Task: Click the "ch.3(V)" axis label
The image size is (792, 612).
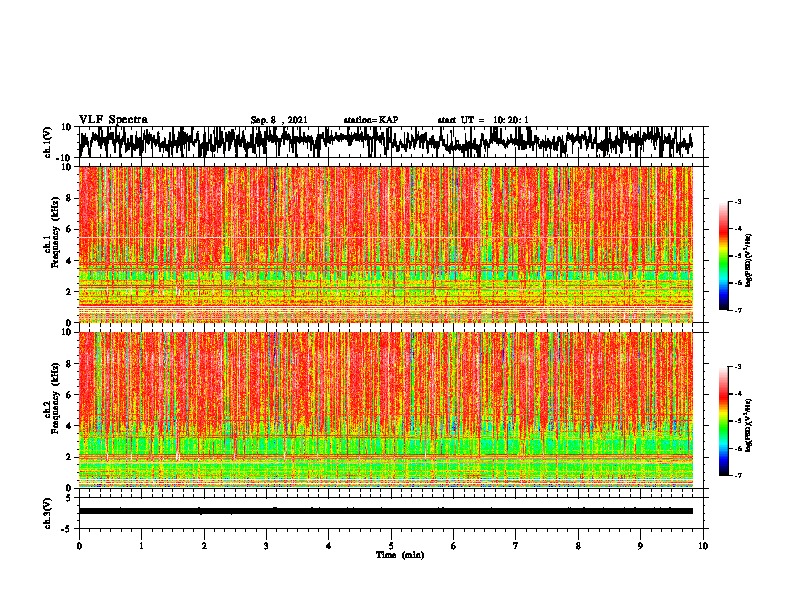Action: tap(48, 513)
